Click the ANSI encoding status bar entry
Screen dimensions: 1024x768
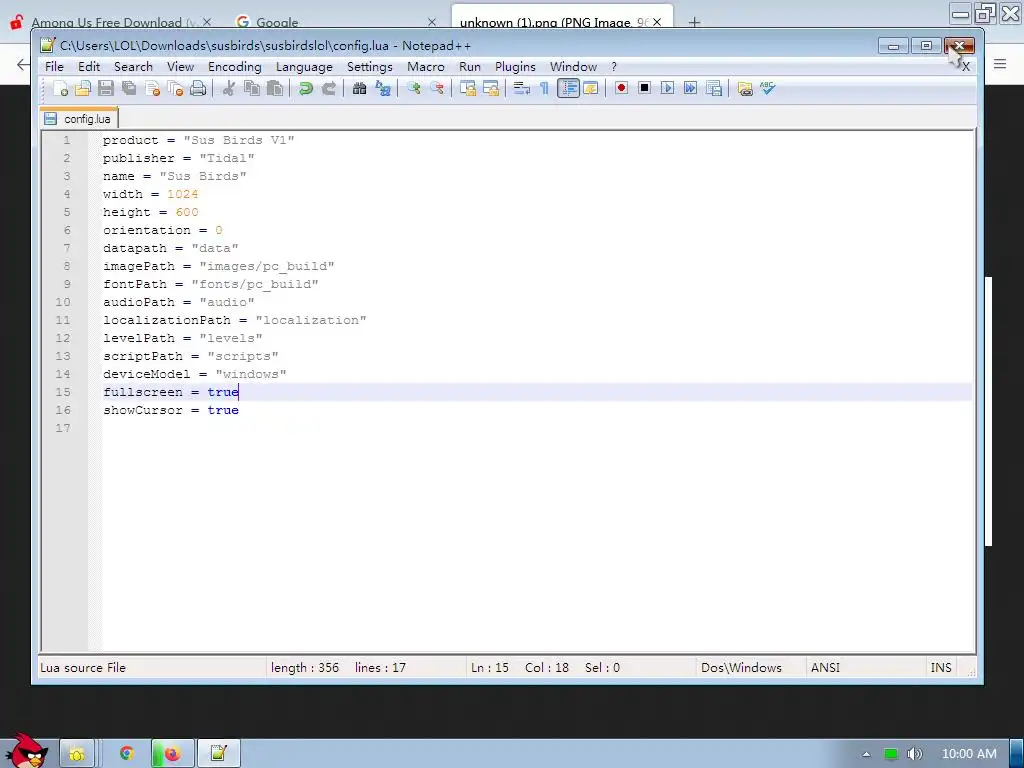coord(825,667)
